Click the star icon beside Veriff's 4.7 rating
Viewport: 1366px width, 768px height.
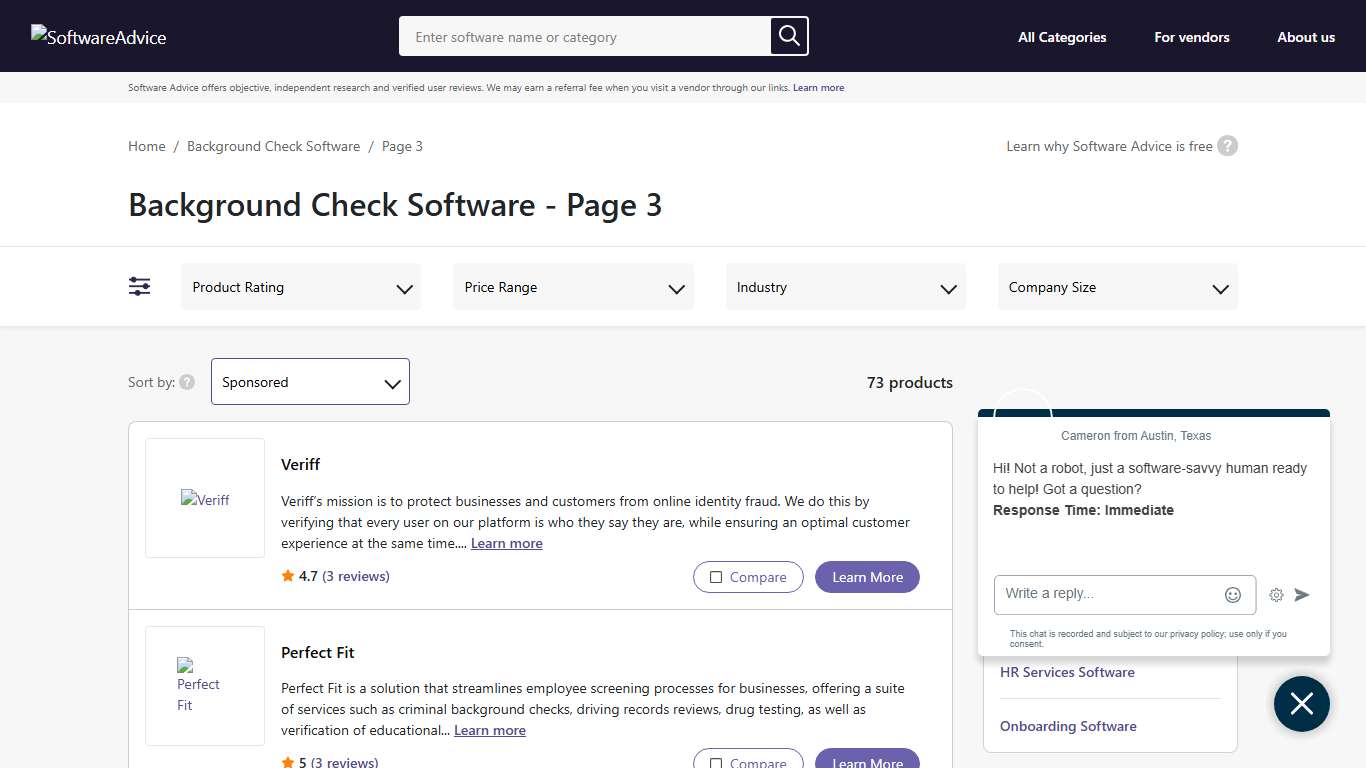[x=288, y=575]
